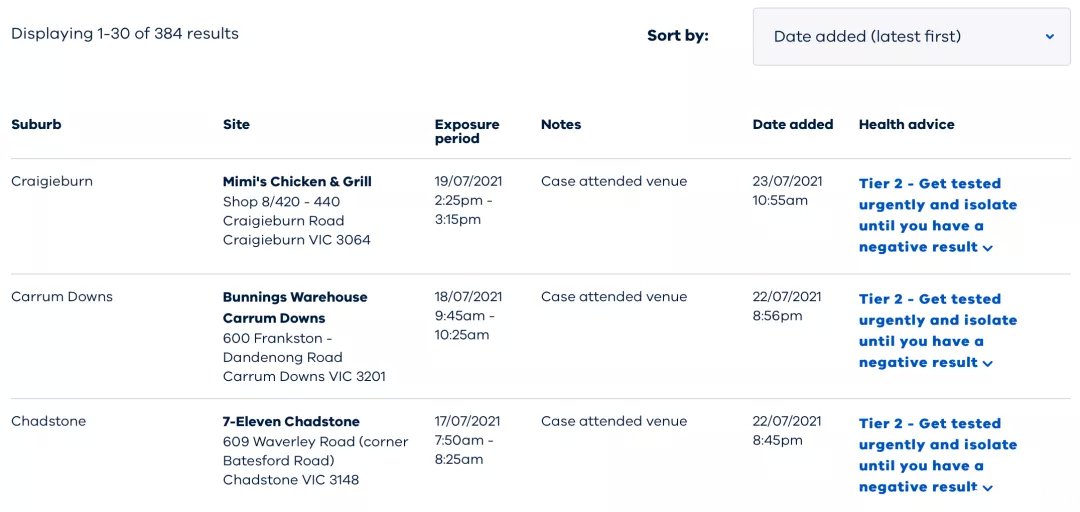The width and height of the screenshot is (1080, 512).
Task: Click chevron beside Chadstone negative result
Action: 988,488
